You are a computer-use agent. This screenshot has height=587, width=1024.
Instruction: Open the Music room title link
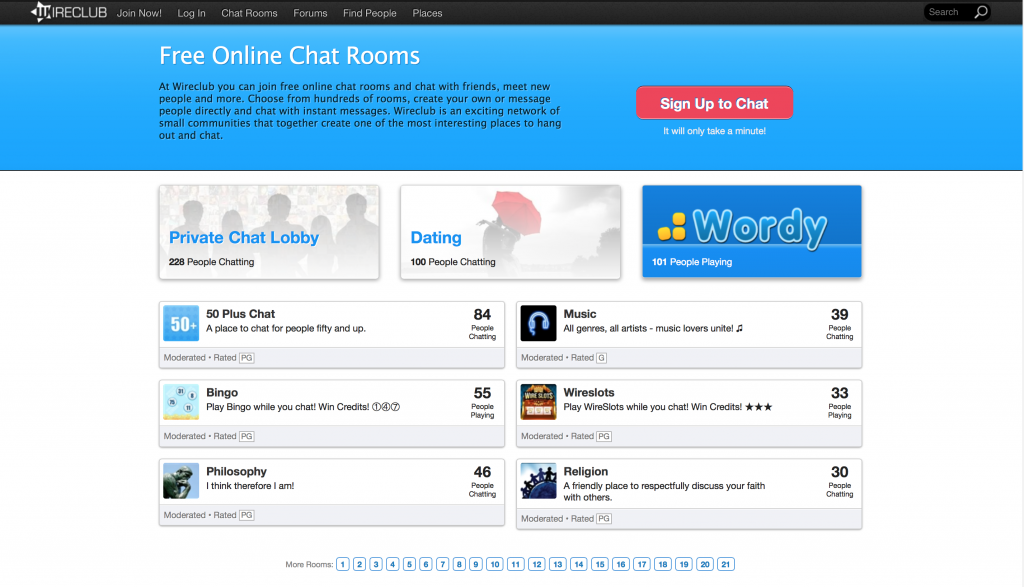[580, 314]
